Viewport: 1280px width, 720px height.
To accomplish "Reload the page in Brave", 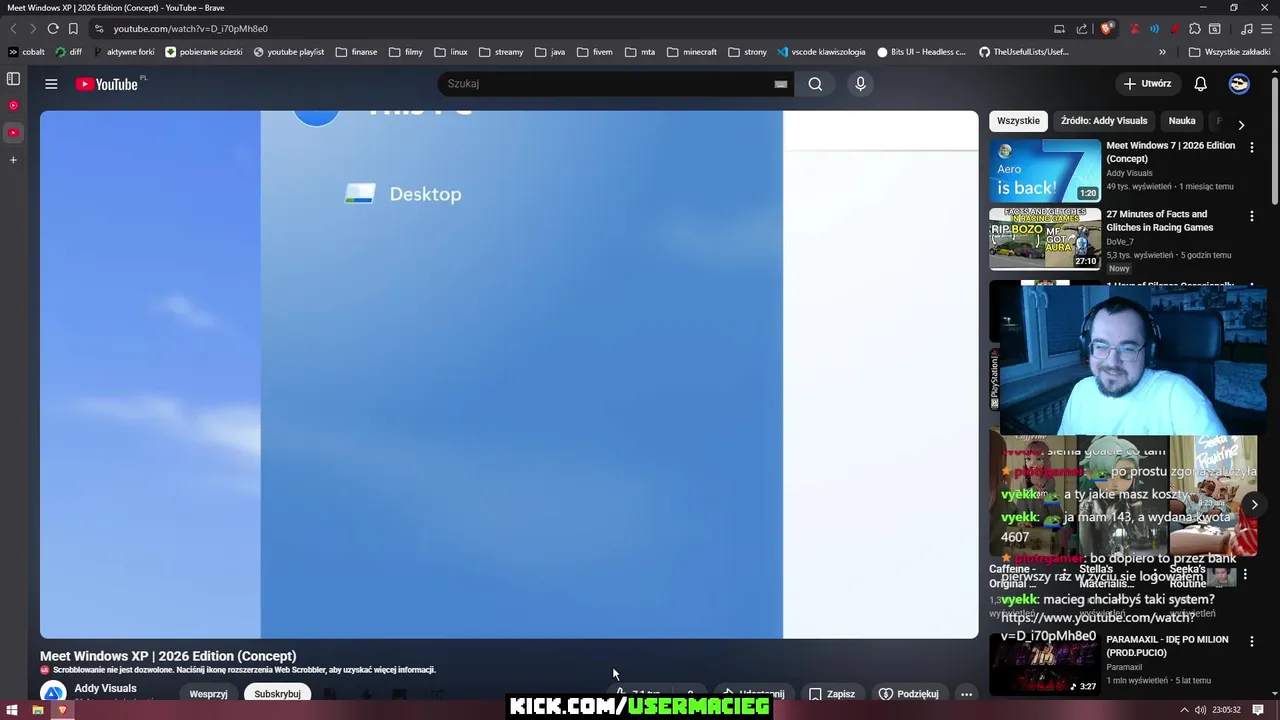I will click(x=53, y=29).
